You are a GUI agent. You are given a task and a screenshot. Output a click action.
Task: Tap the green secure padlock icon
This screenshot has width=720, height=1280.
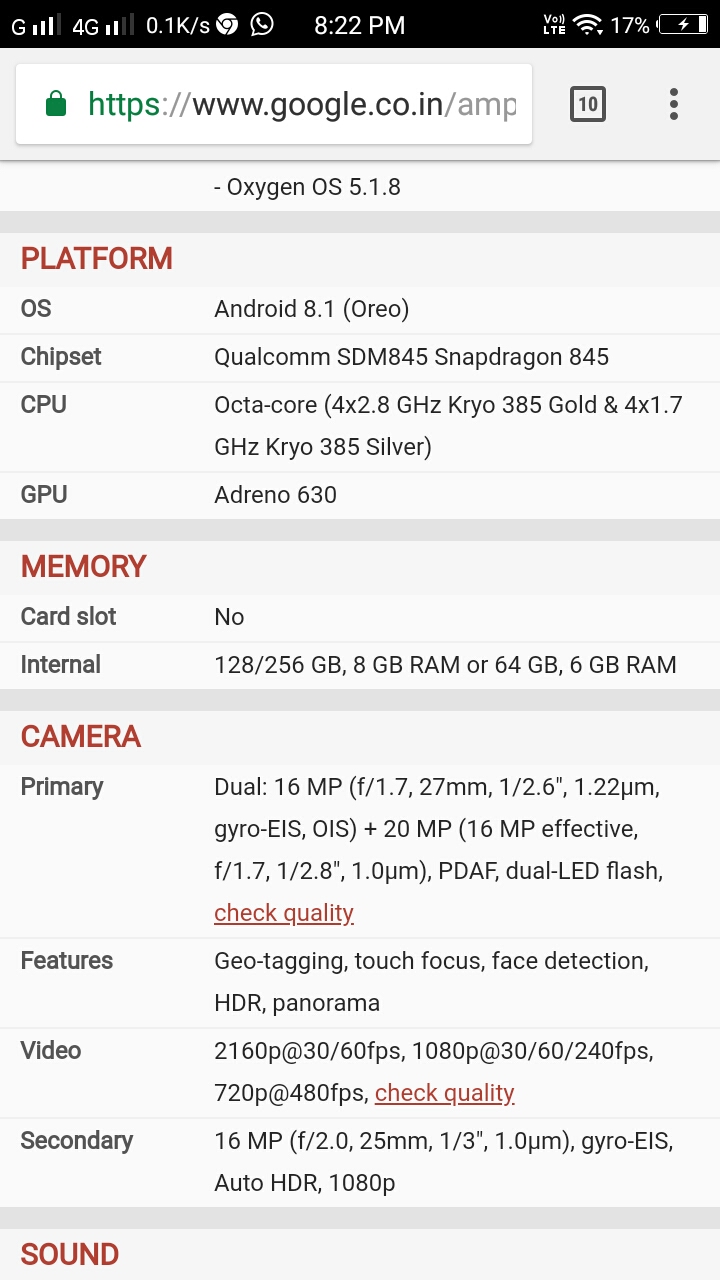tap(56, 104)
